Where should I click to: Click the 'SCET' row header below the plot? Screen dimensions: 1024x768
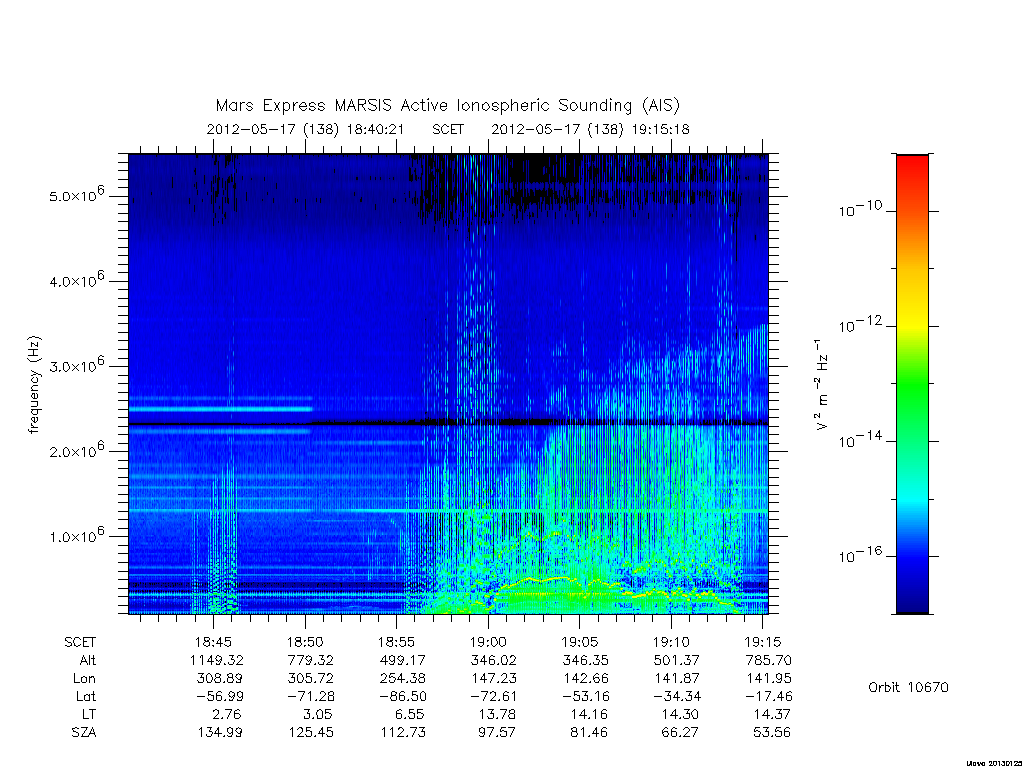click(80, 642)
